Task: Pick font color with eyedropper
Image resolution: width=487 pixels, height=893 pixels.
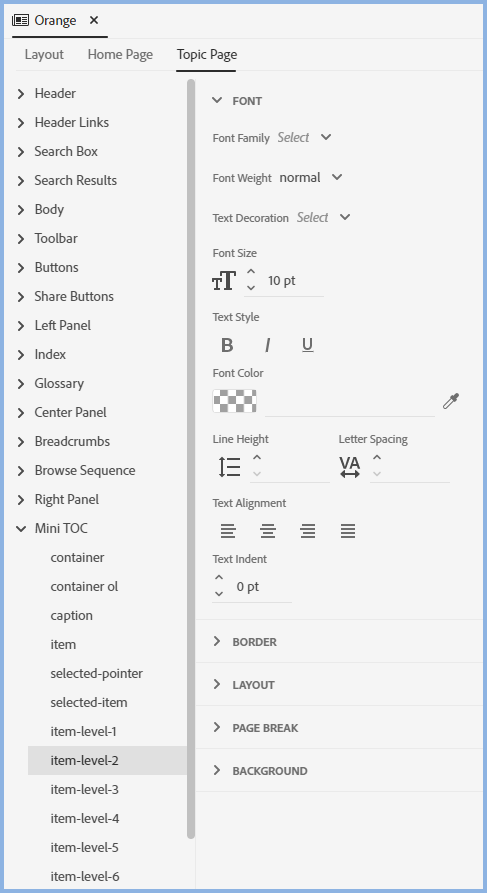Action: point(451,401)
